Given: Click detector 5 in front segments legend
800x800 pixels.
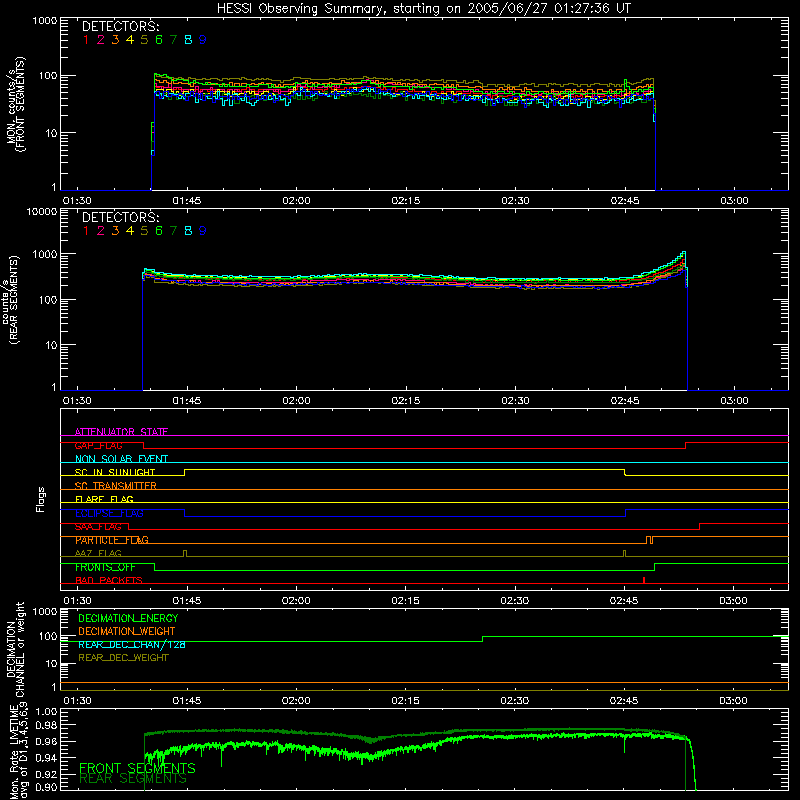Looking at the screenshot, I should pos(144,40).
